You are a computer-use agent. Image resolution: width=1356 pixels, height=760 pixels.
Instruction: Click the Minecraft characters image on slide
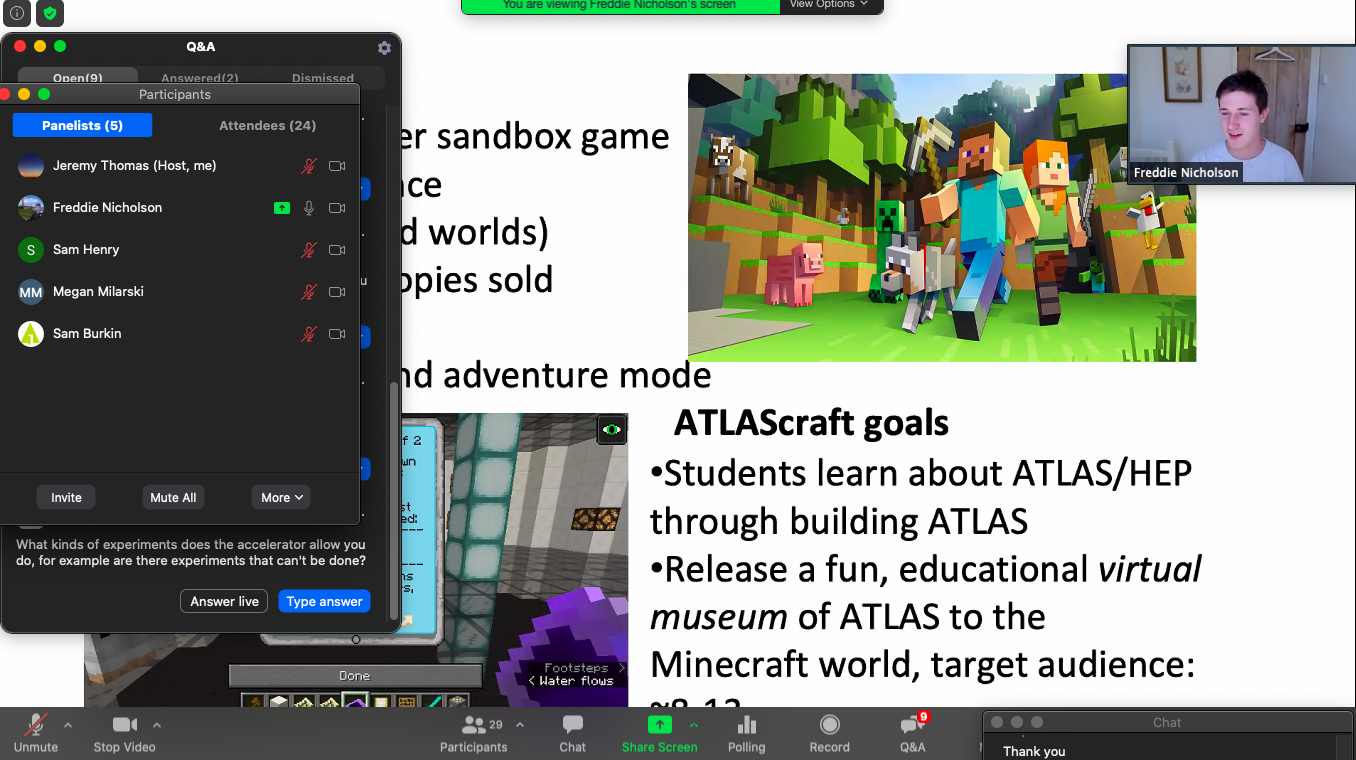942,217
